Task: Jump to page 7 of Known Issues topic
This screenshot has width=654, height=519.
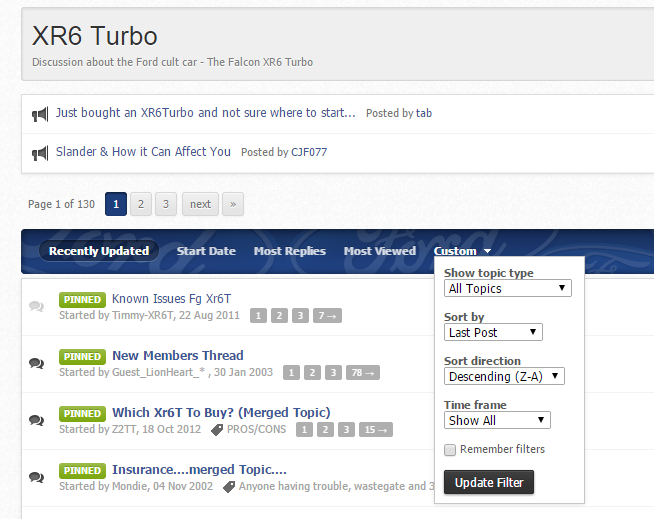Action: [x=327, y=316]
